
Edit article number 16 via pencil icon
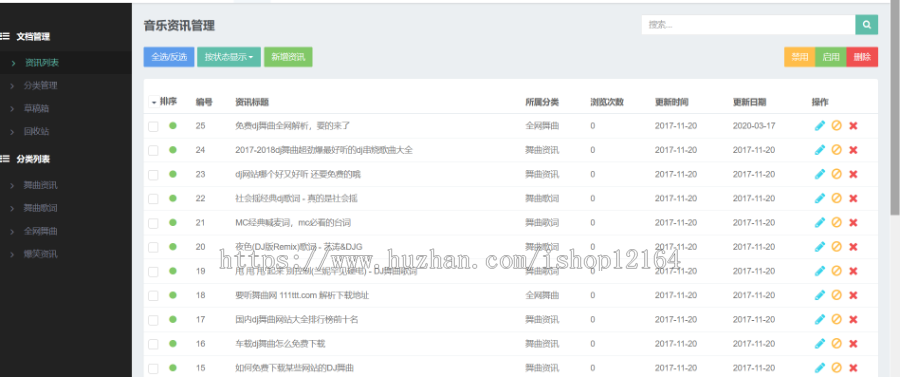tap(820, 344)
